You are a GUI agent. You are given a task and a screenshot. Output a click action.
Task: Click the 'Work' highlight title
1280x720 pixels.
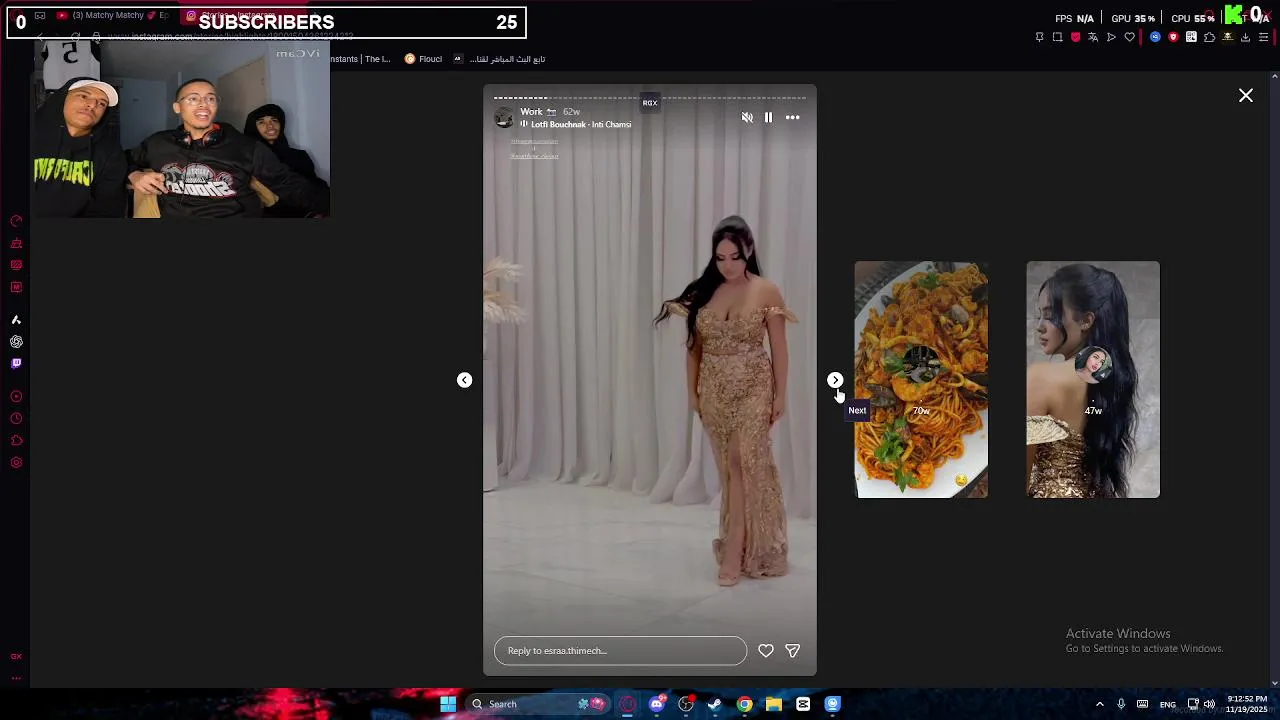[x=531, y=112]
